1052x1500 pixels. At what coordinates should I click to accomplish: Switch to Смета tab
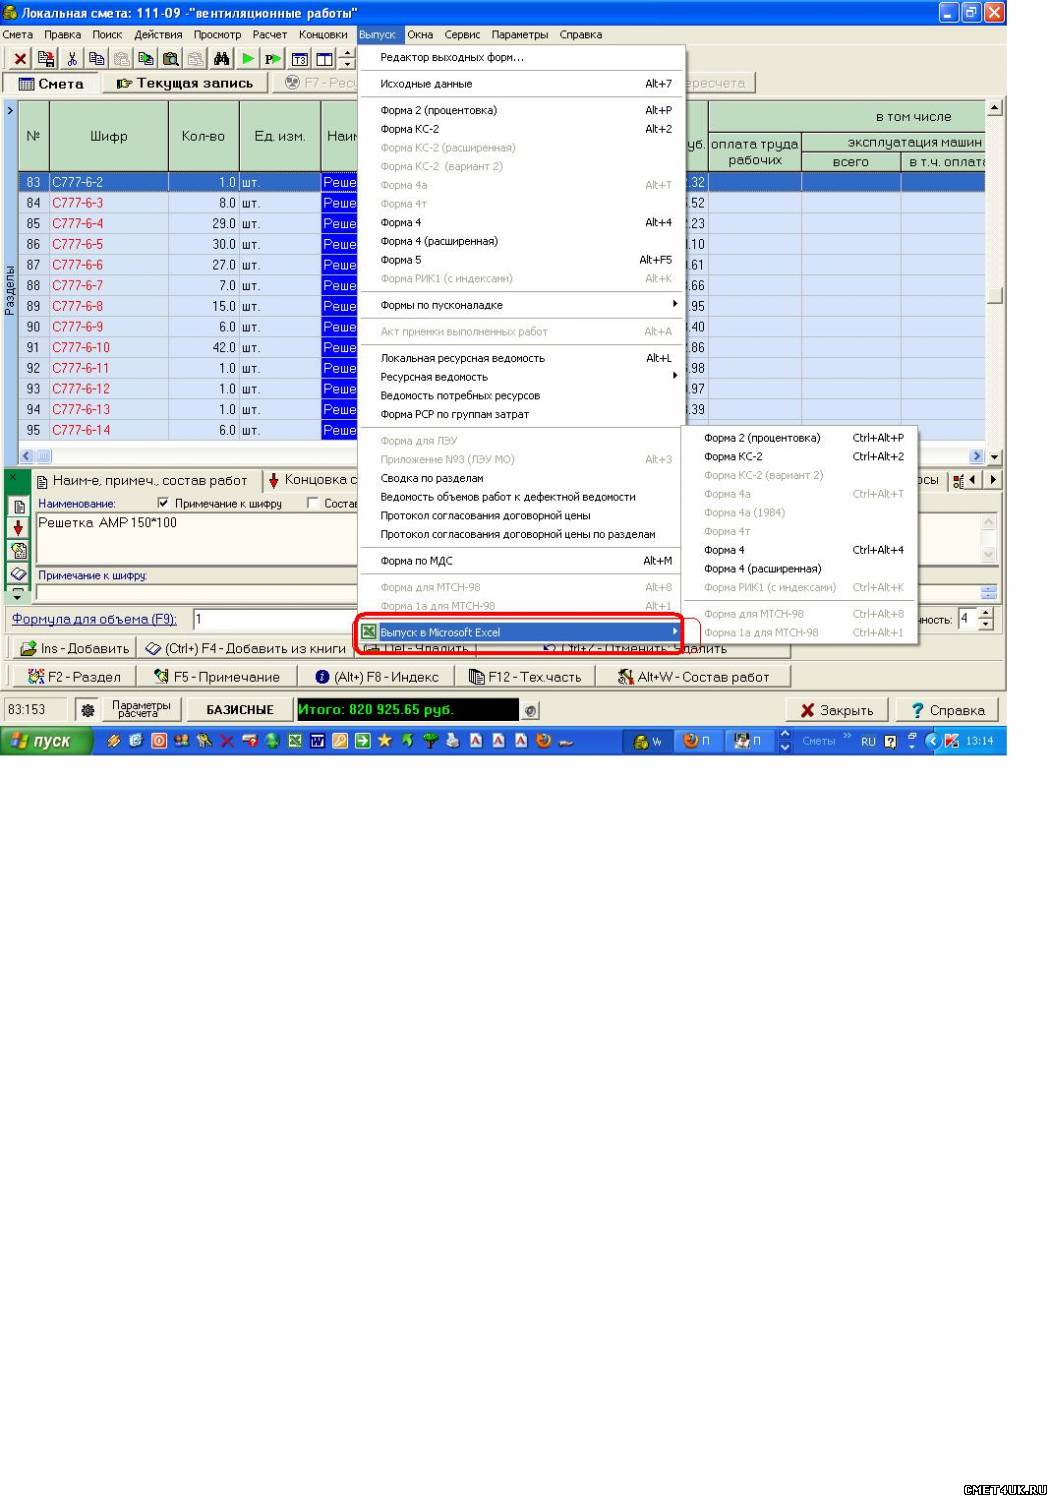point(52,83)
